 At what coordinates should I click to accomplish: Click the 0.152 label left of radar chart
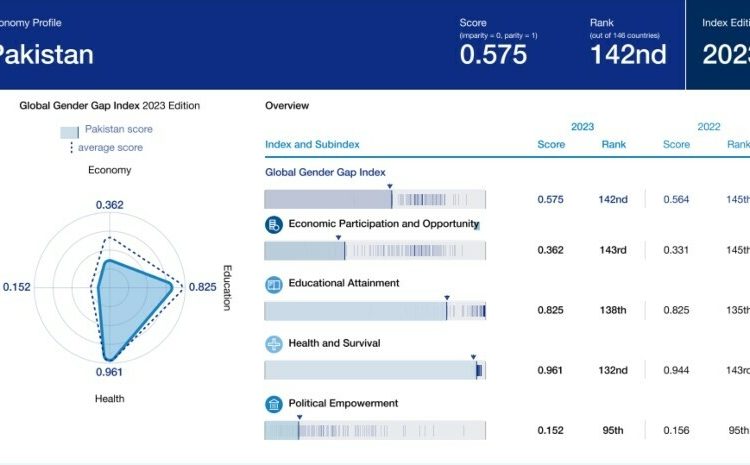click(x=17, y=287)
